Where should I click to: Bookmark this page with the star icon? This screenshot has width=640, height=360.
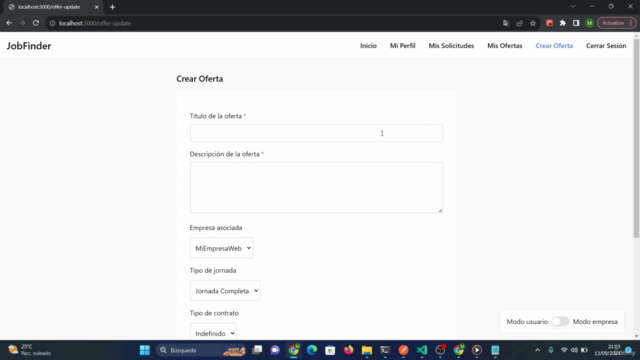pos(533,23)
